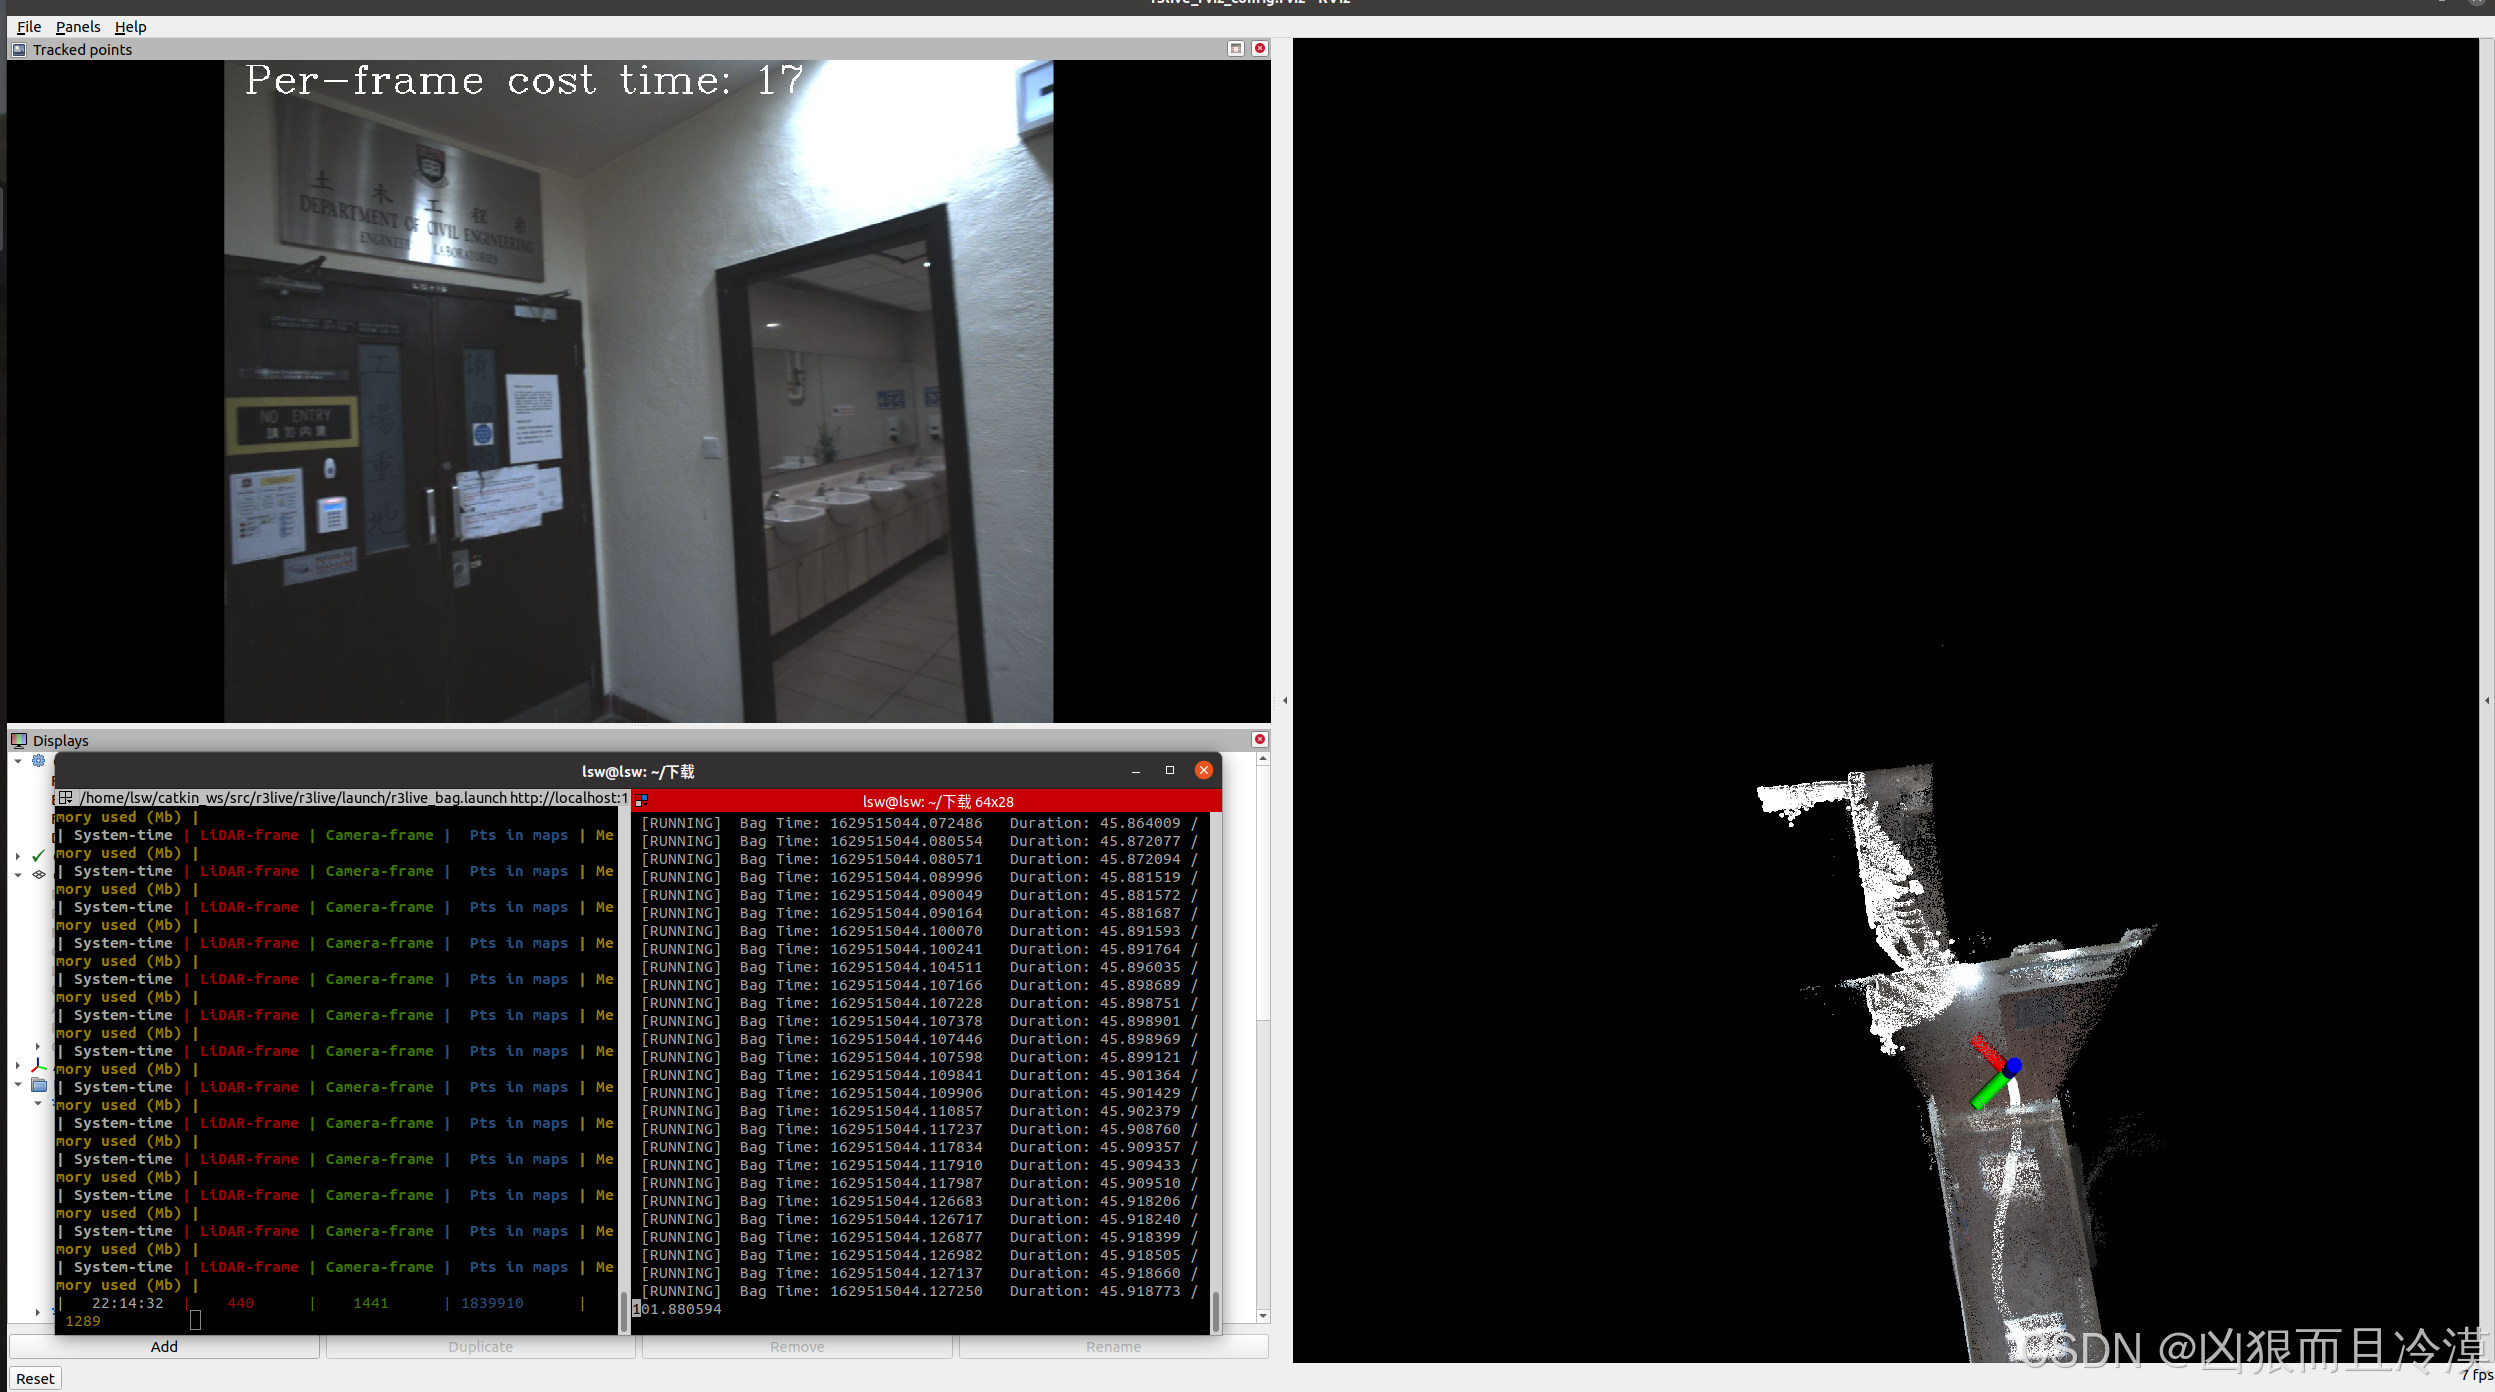The height and width of the screenshot is (1392, 2495).
Task: Click the red terminal pane grid icon
Action: [642, 801]
